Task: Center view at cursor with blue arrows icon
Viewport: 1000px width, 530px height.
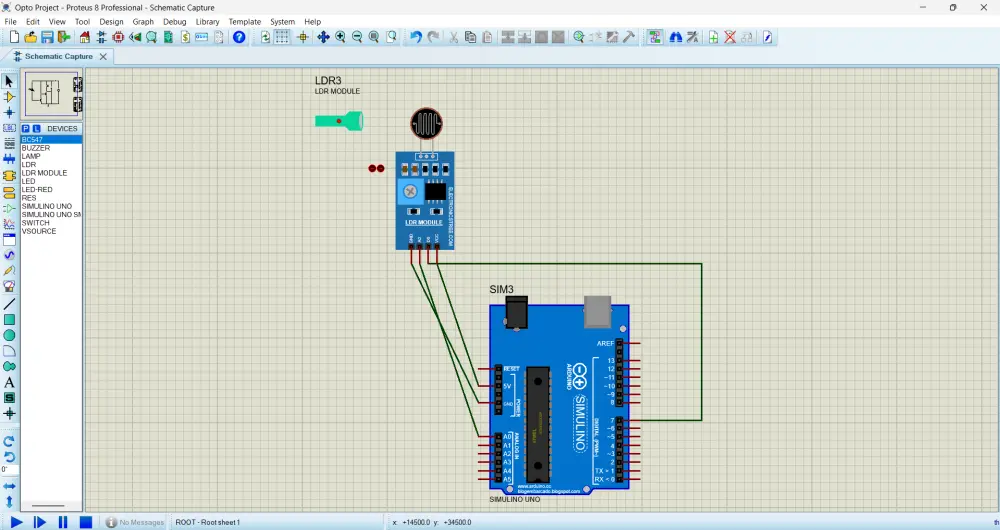Action: click(x=323, y=37)
